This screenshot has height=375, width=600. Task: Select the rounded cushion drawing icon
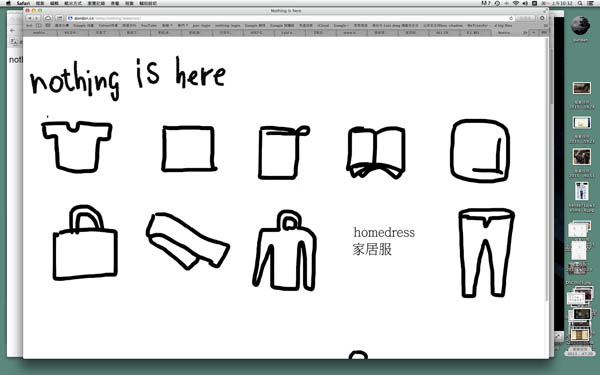point(480,151)
